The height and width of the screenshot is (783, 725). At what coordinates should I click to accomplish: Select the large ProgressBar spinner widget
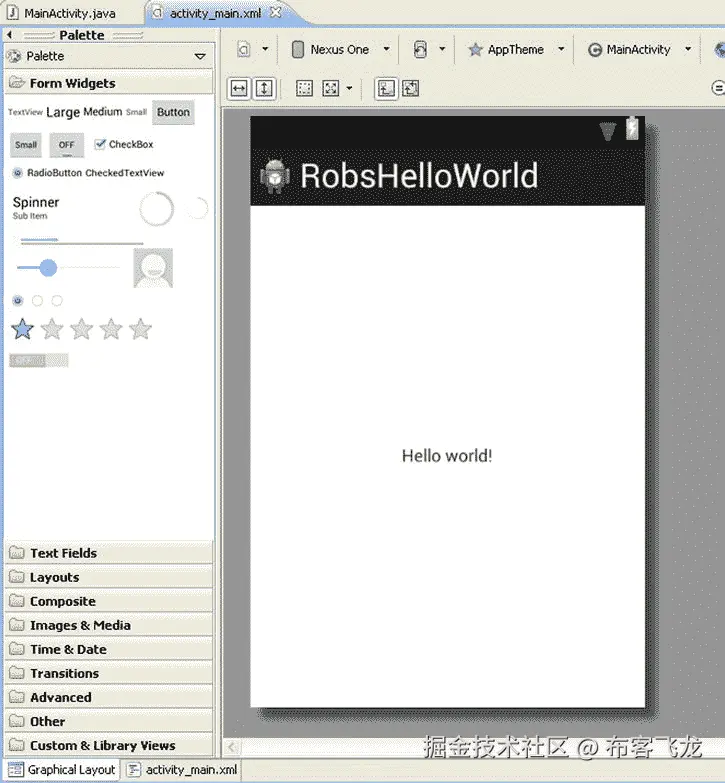(x=156, y=209)
